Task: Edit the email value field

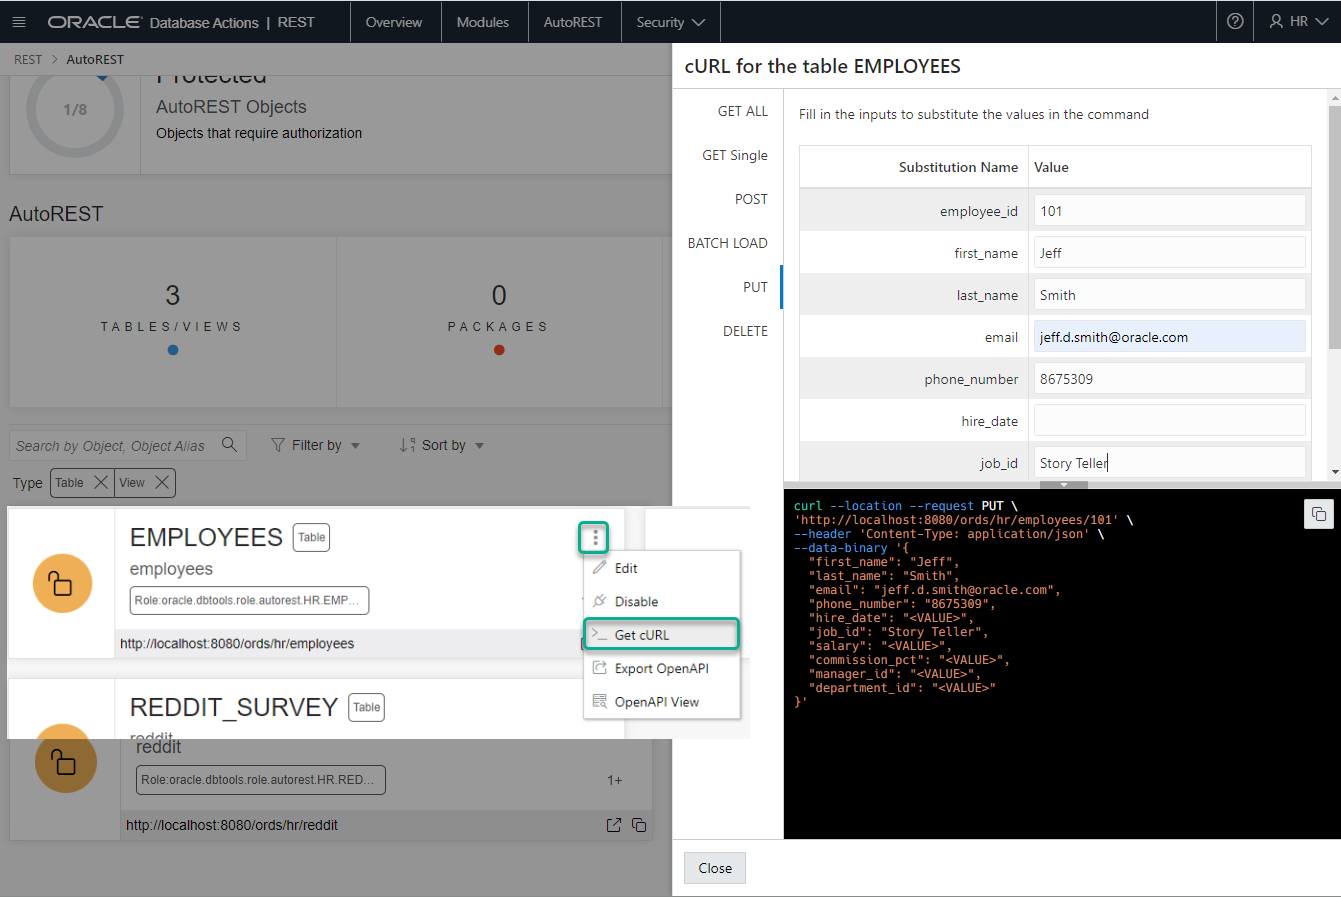Action: (1169, 337)
